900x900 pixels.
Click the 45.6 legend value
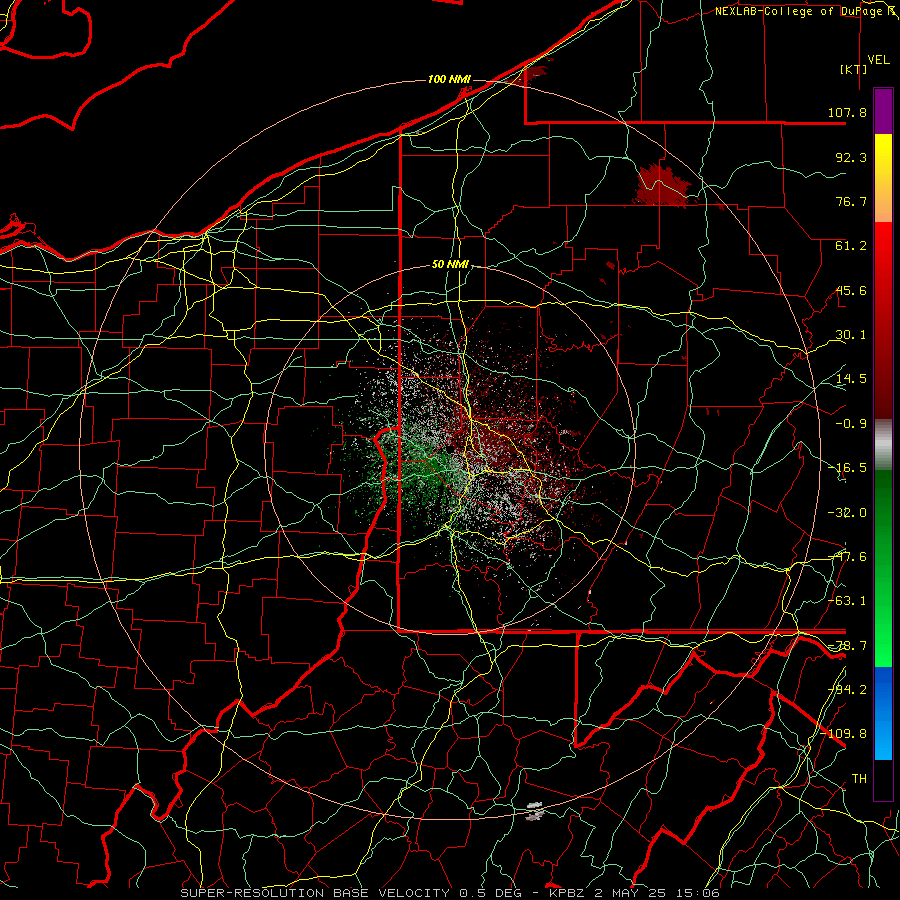851,290
